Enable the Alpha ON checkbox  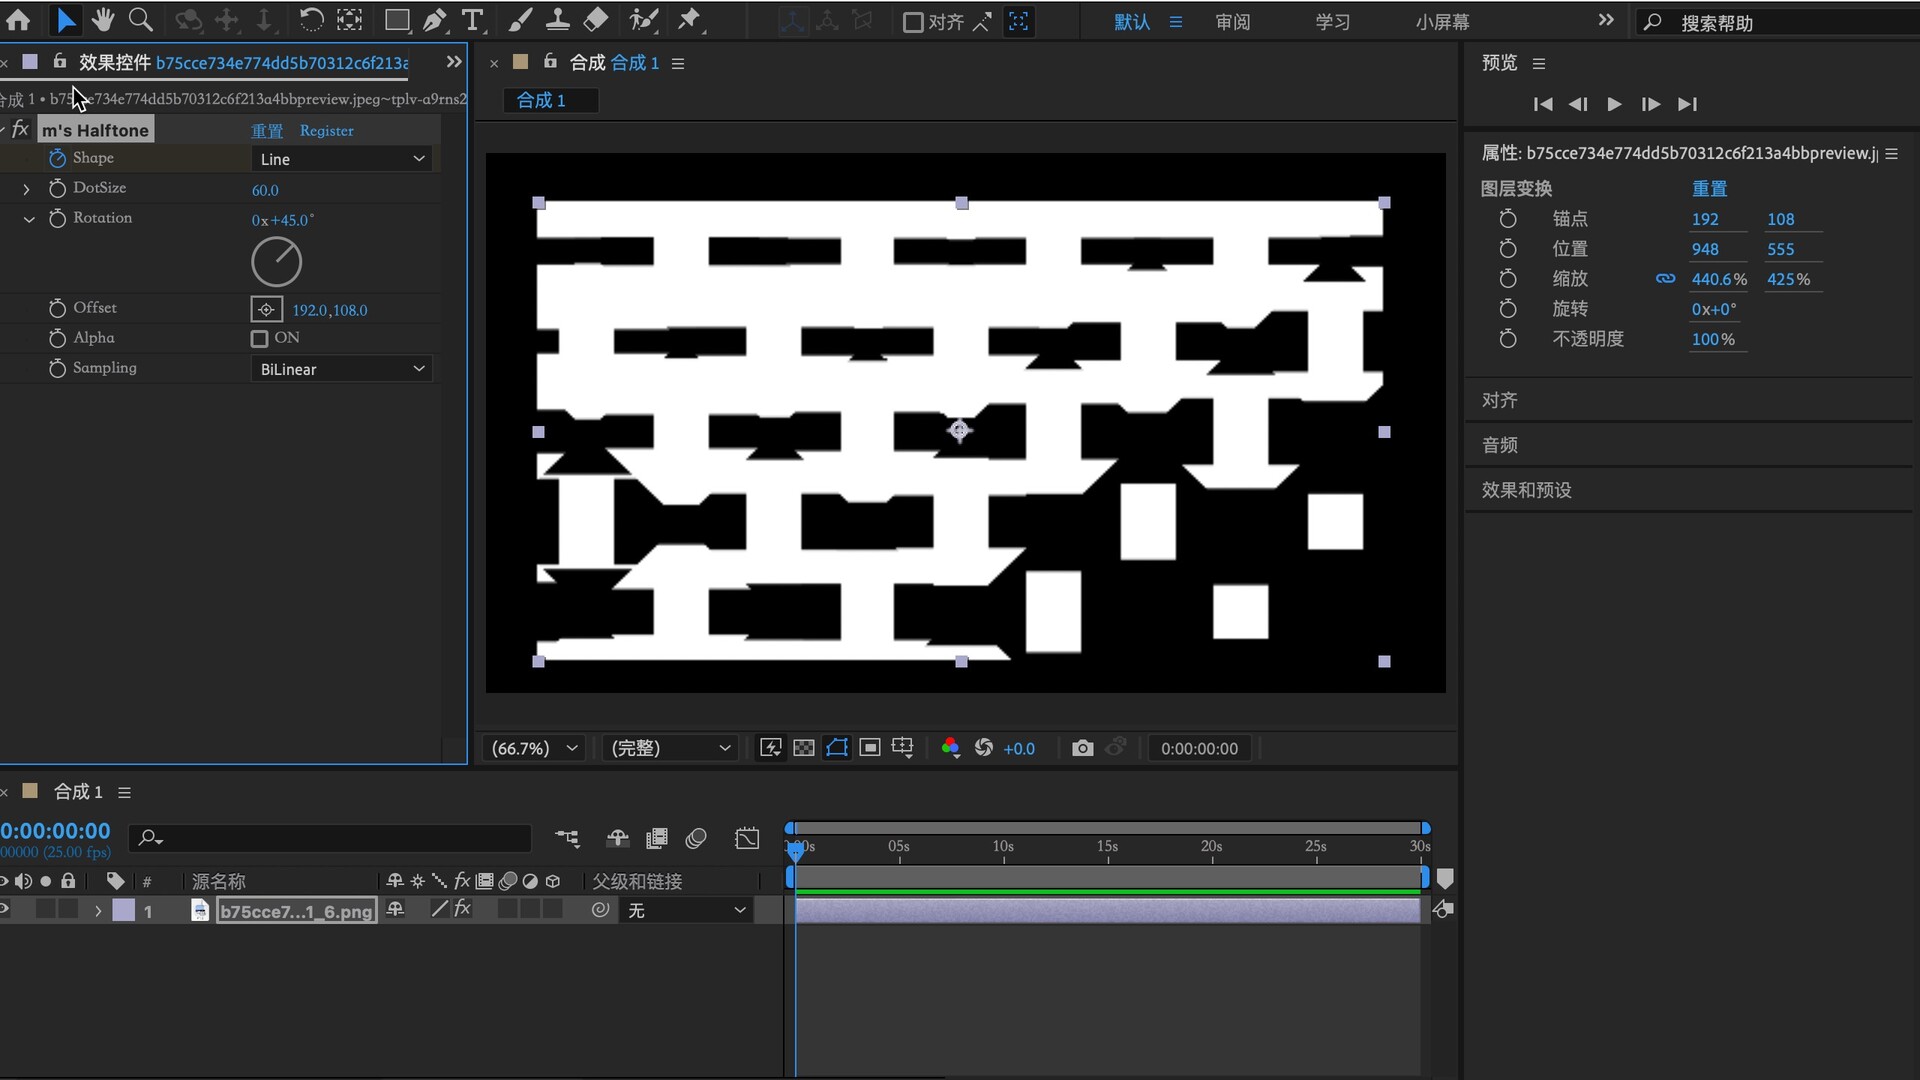(x=260, y=339)
